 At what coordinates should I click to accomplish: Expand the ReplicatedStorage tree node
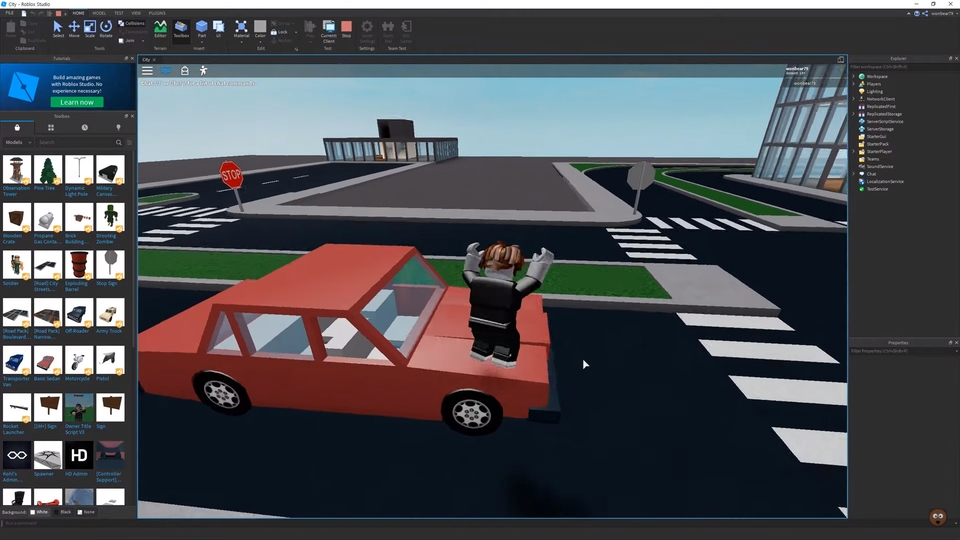[853, 114]
